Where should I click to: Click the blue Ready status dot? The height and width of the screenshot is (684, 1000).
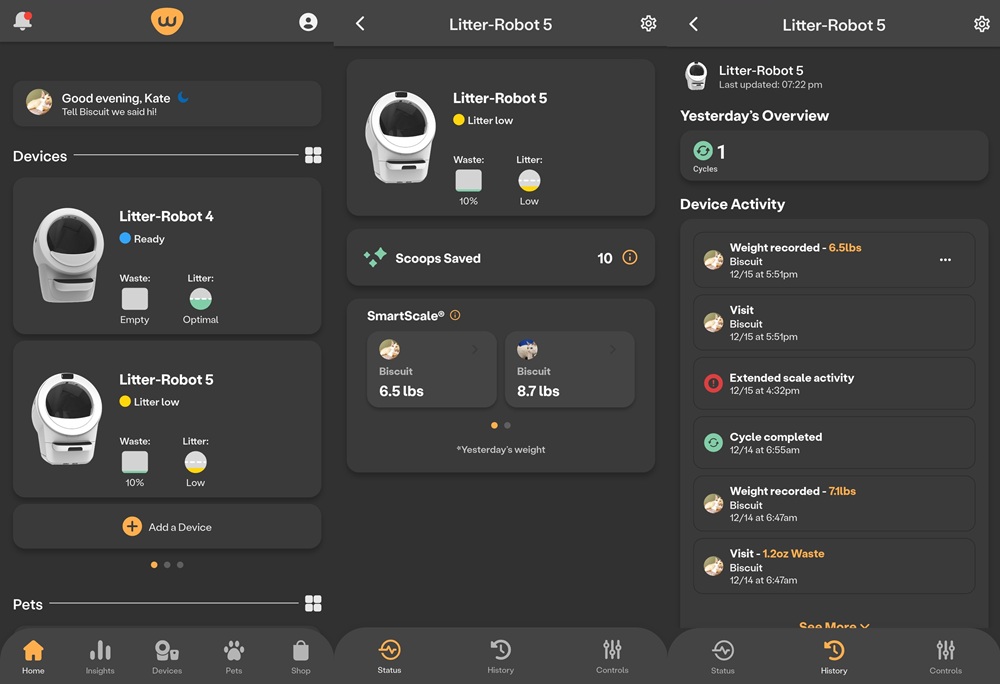(x=125, y=238)
